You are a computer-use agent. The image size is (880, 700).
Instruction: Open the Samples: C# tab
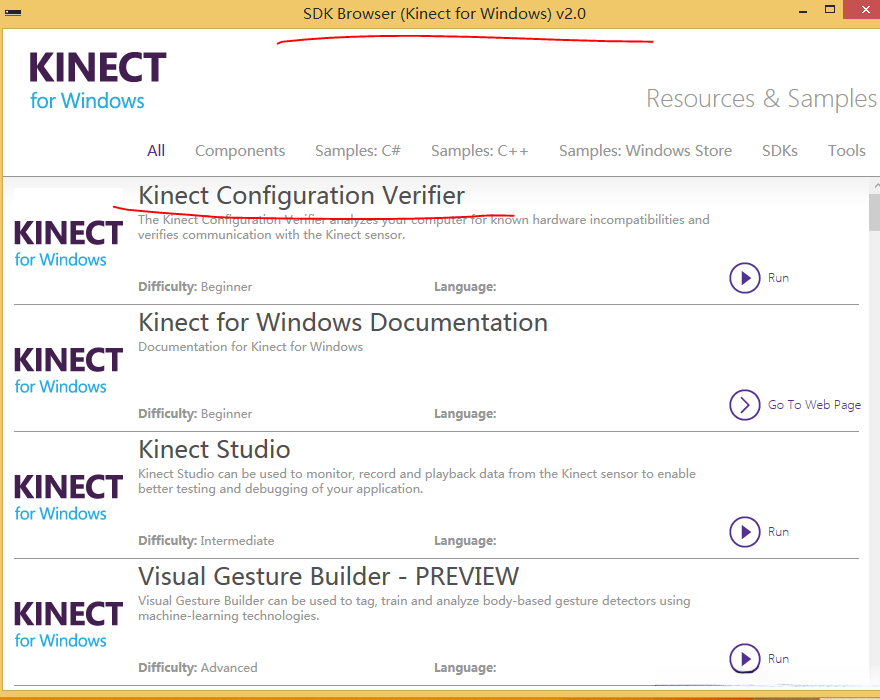358,150
